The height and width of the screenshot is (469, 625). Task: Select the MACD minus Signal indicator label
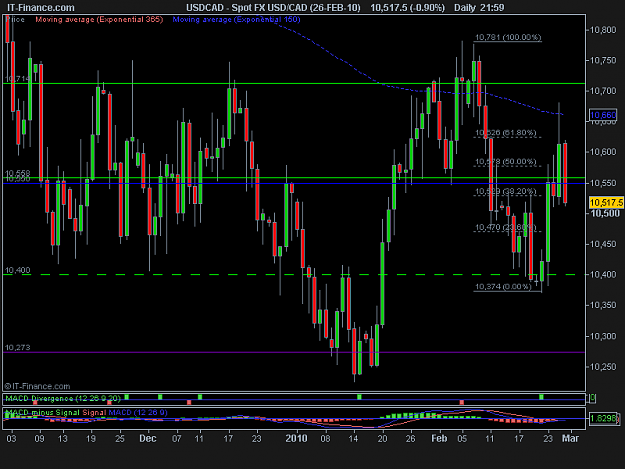(43, 412)
